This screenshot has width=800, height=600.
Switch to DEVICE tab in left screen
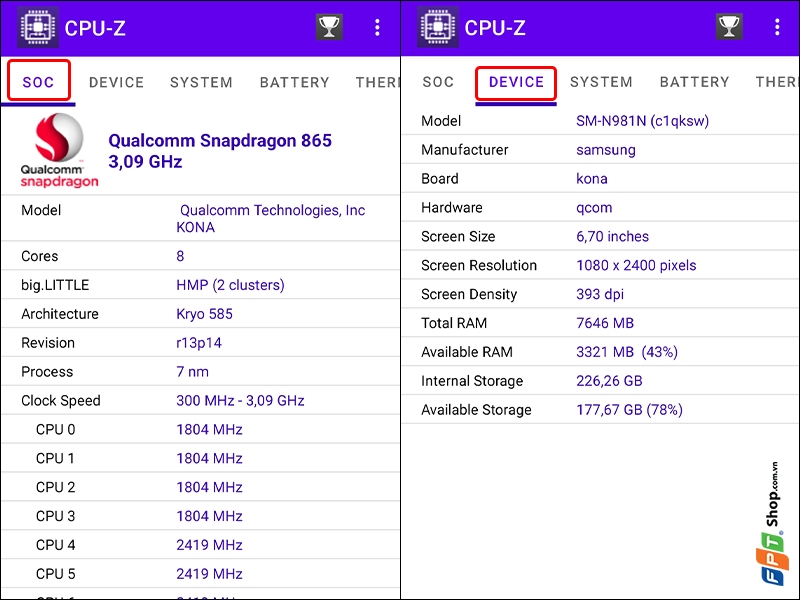pos(116,82)
